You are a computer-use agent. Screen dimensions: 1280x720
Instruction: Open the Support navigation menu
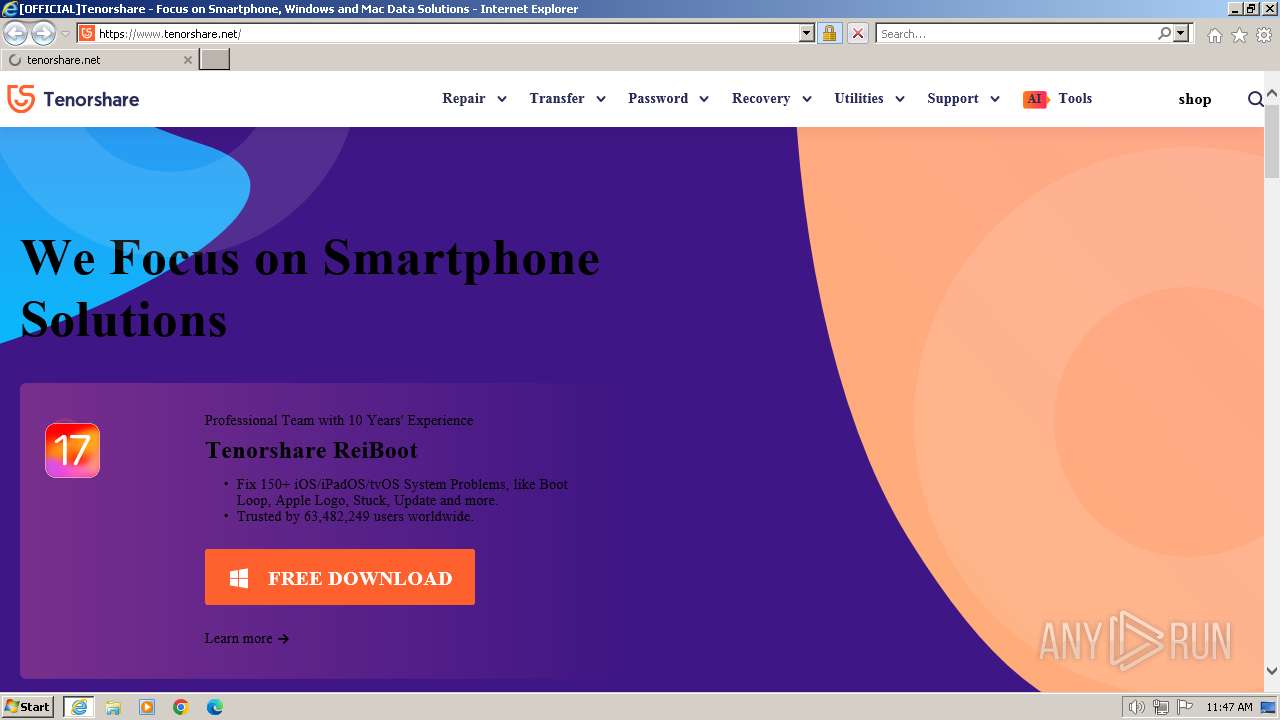[953, 98]
